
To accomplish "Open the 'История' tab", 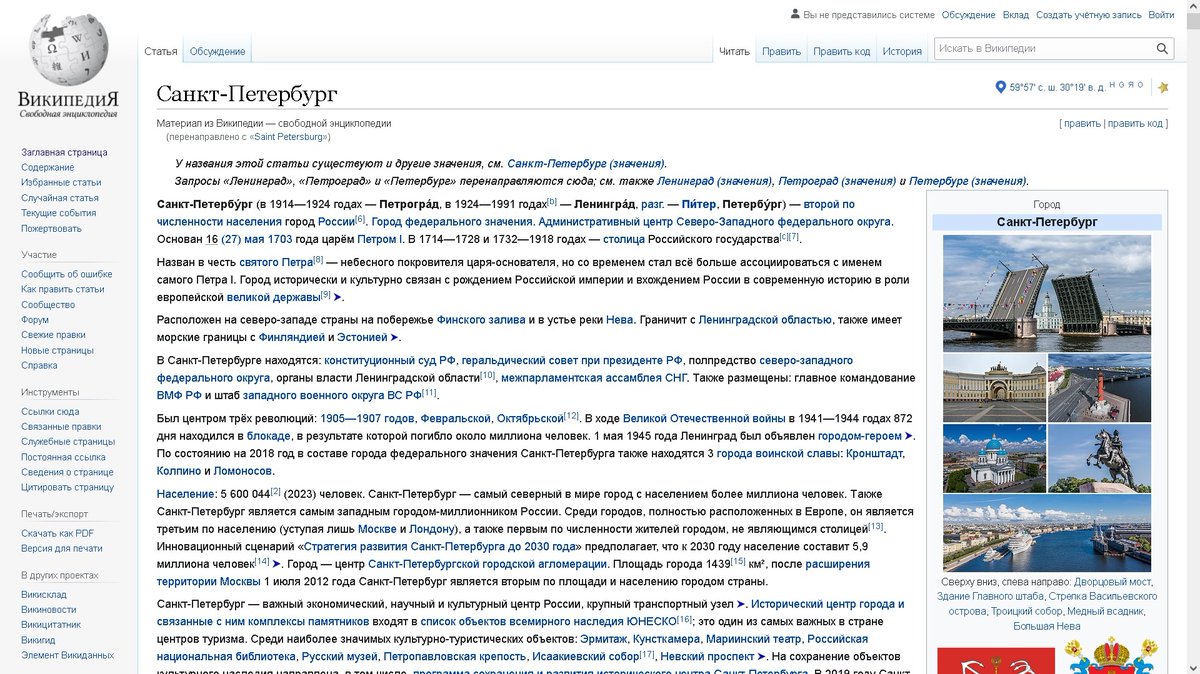I will [x=902, y=51].
